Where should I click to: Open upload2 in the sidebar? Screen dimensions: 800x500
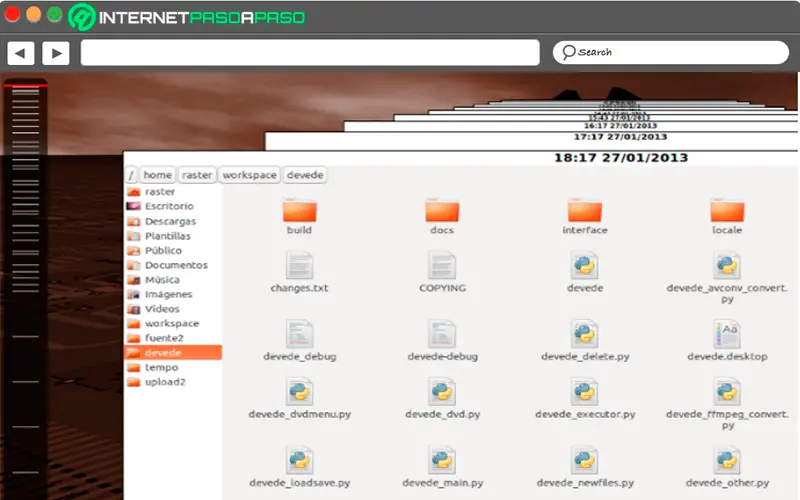173,382
